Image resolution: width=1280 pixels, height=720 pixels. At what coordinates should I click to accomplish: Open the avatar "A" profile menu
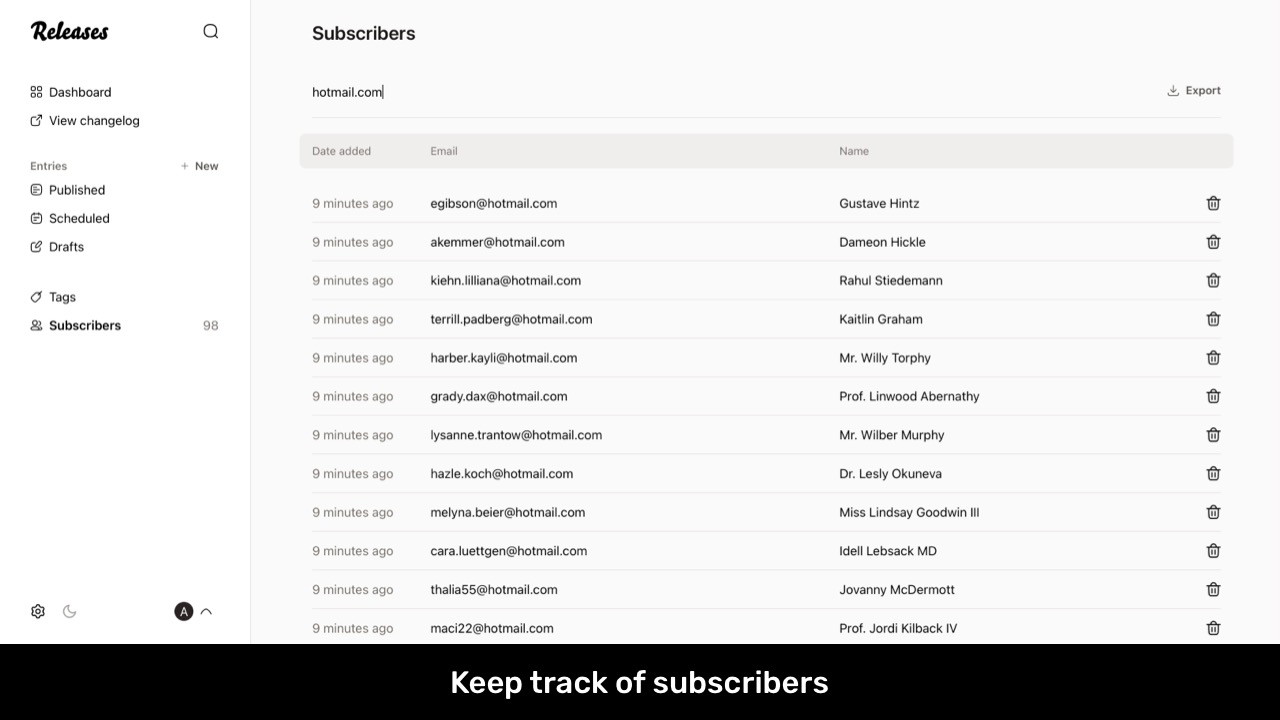[x=183, y=611]
